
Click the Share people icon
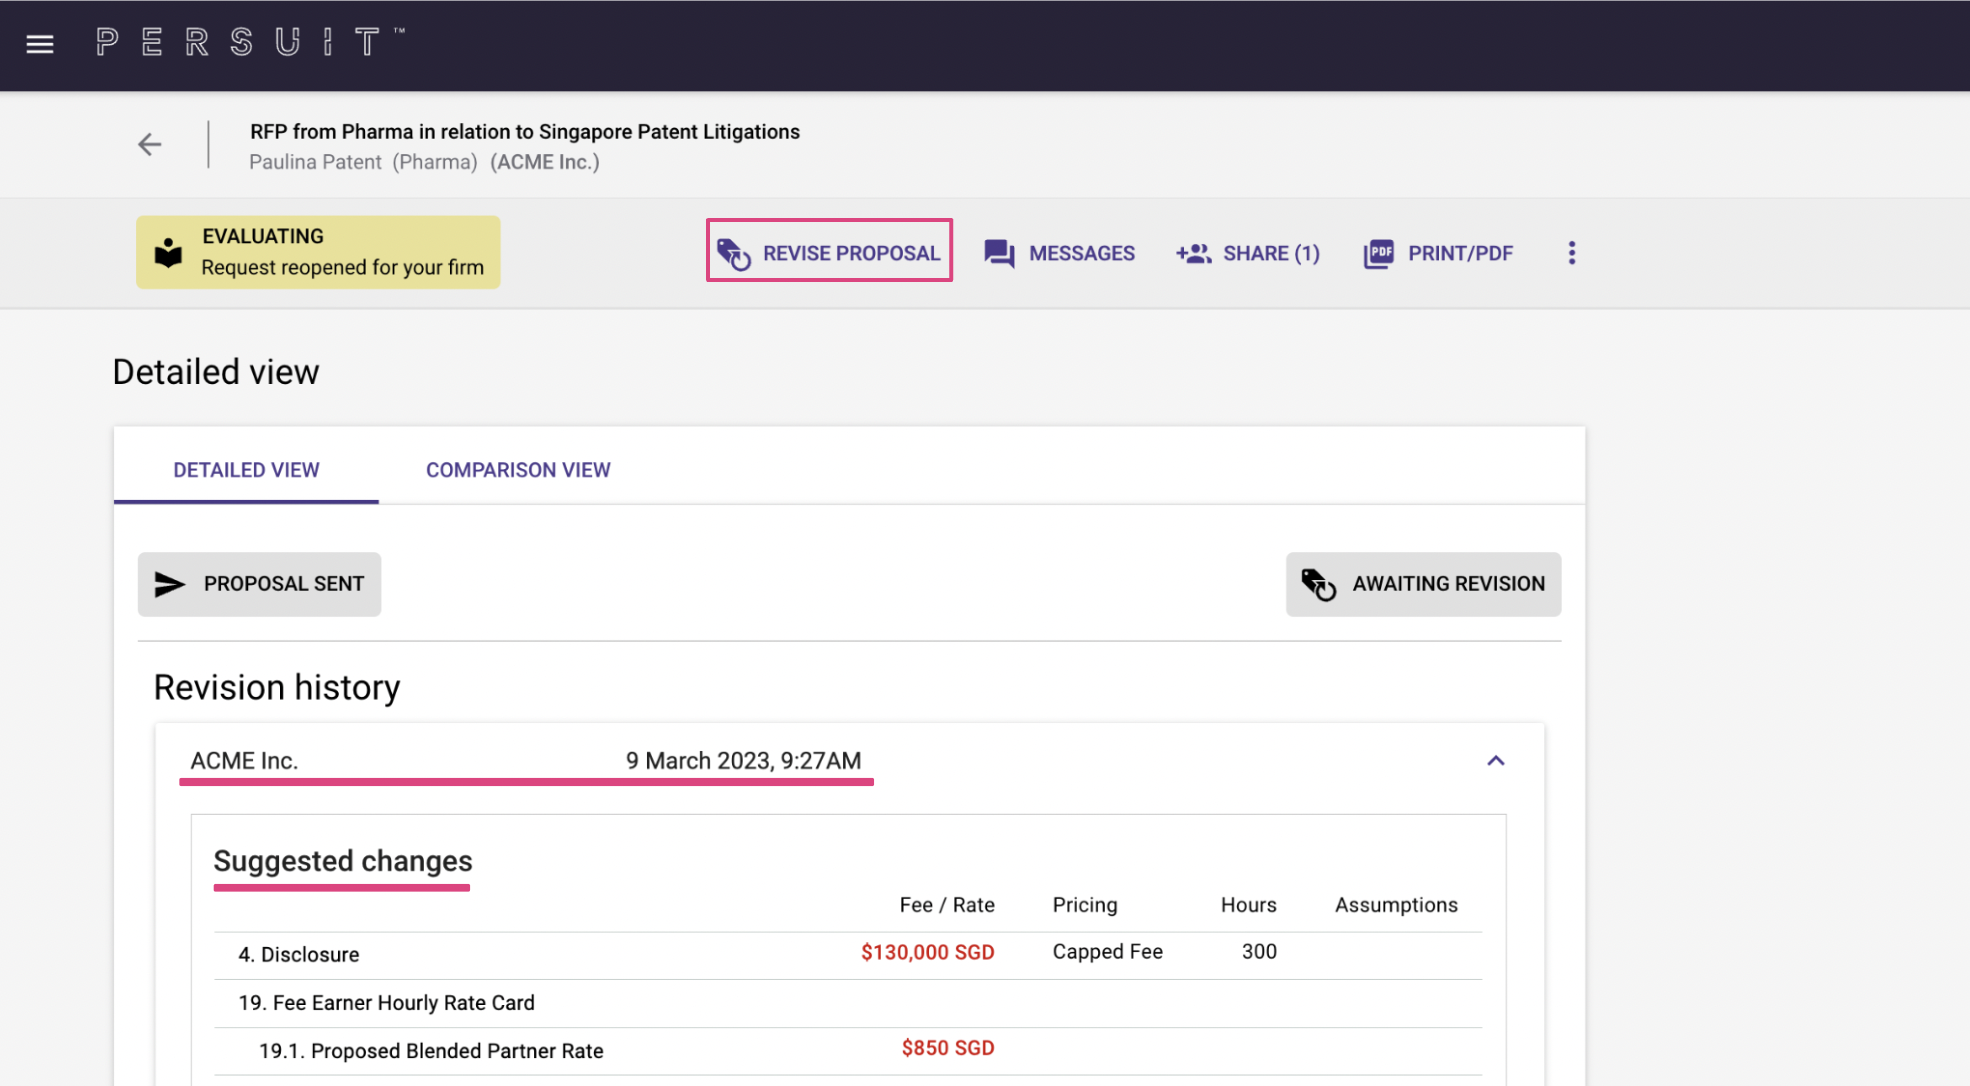pos(1193,253)
